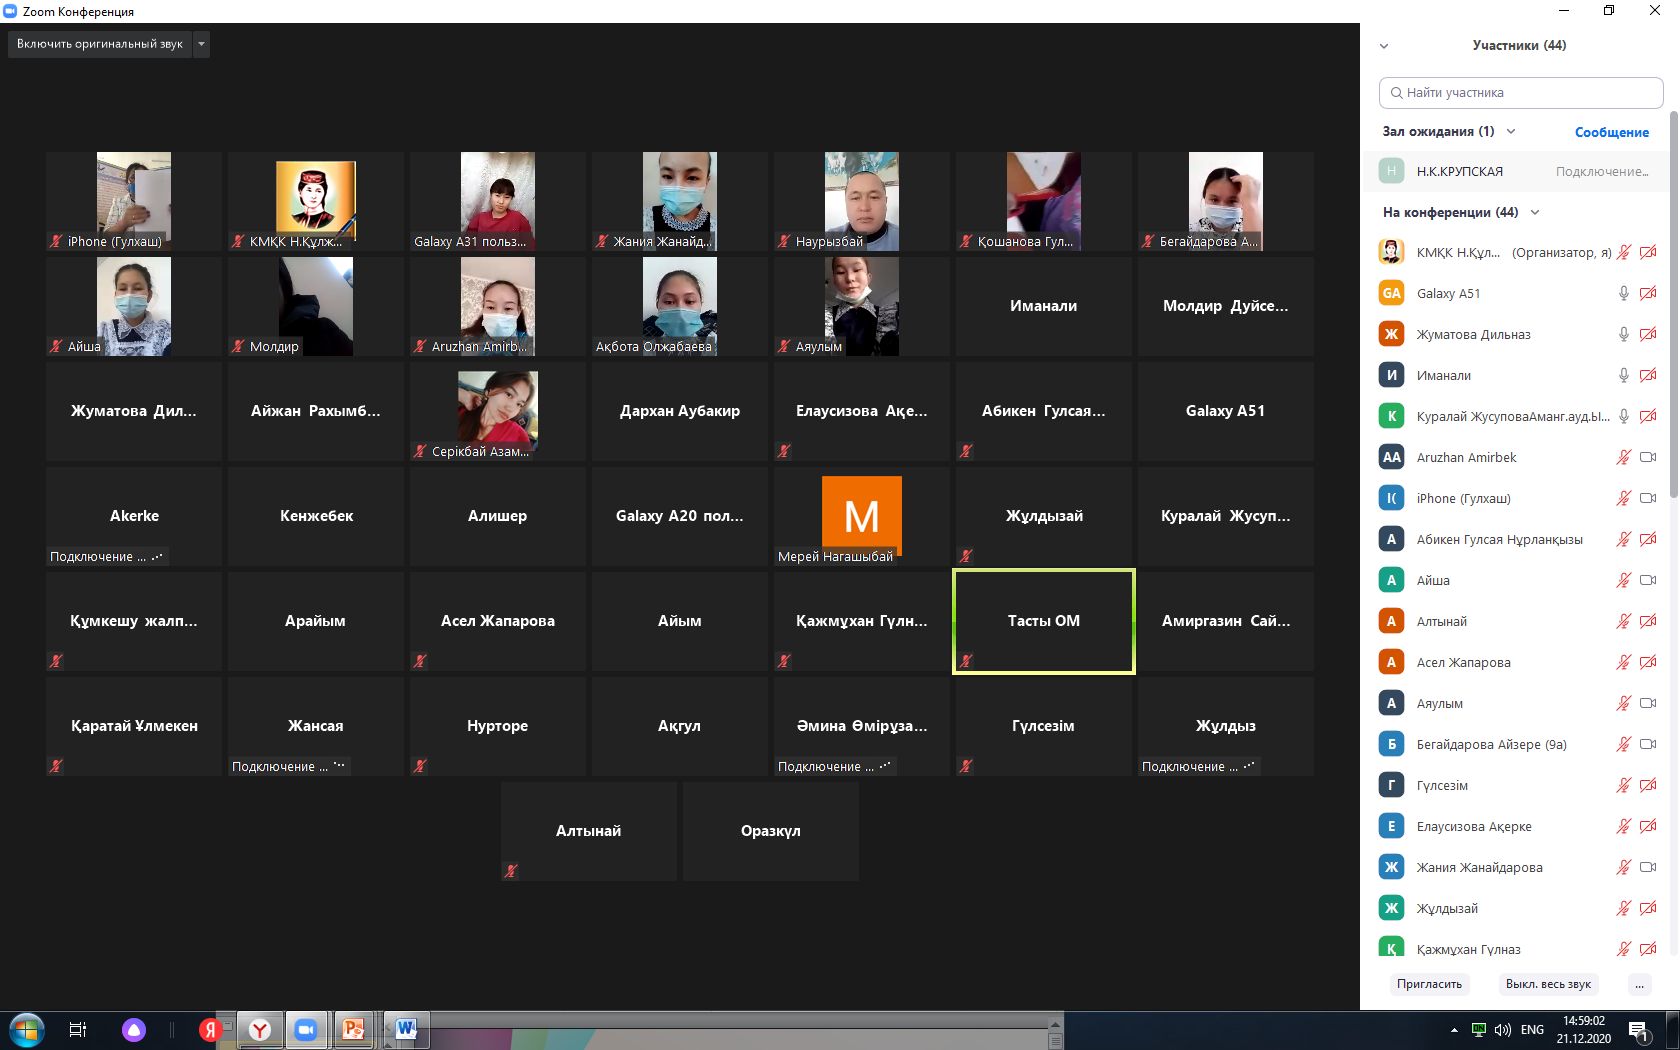Open Word from the taskbar

(x=406, y=1029)
